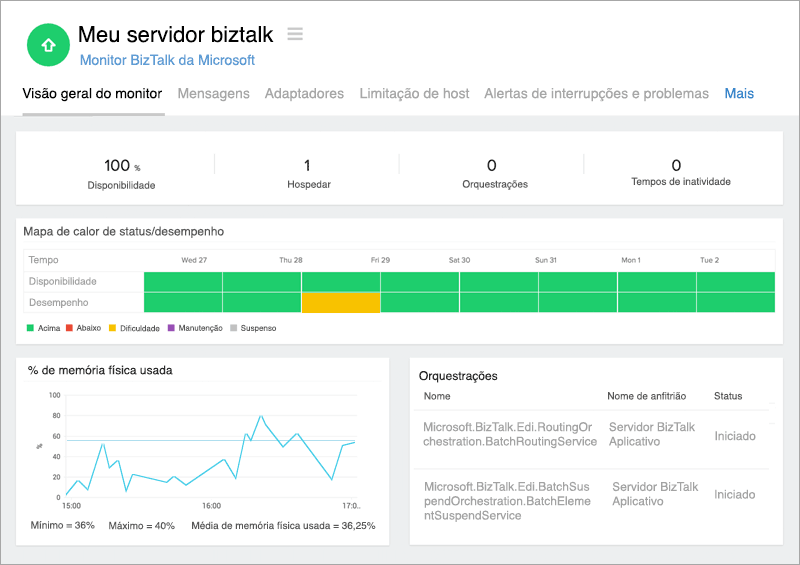The width and height of the screenshot is (800, 565).
Task: Expand the Mais tab menu
Action: [739, 93]
